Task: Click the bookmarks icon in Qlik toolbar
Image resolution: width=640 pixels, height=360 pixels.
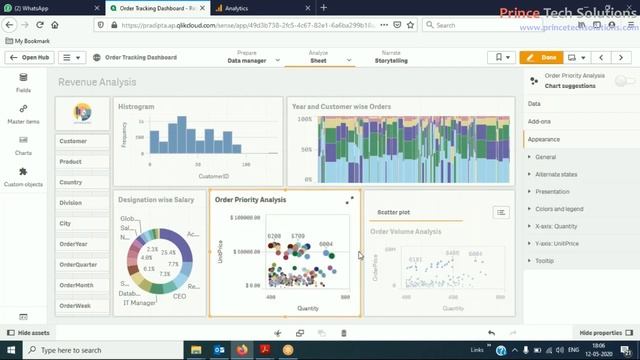Action: coord(502,58)
